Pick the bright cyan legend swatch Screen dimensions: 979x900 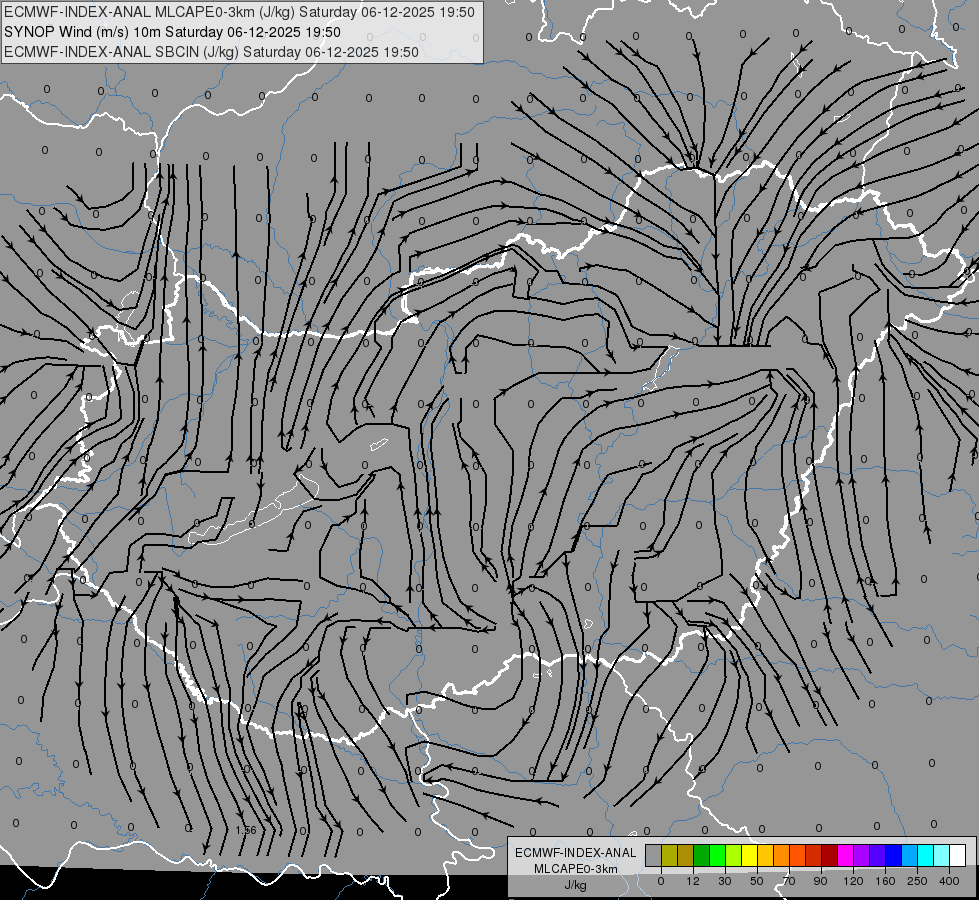point(926,855)
